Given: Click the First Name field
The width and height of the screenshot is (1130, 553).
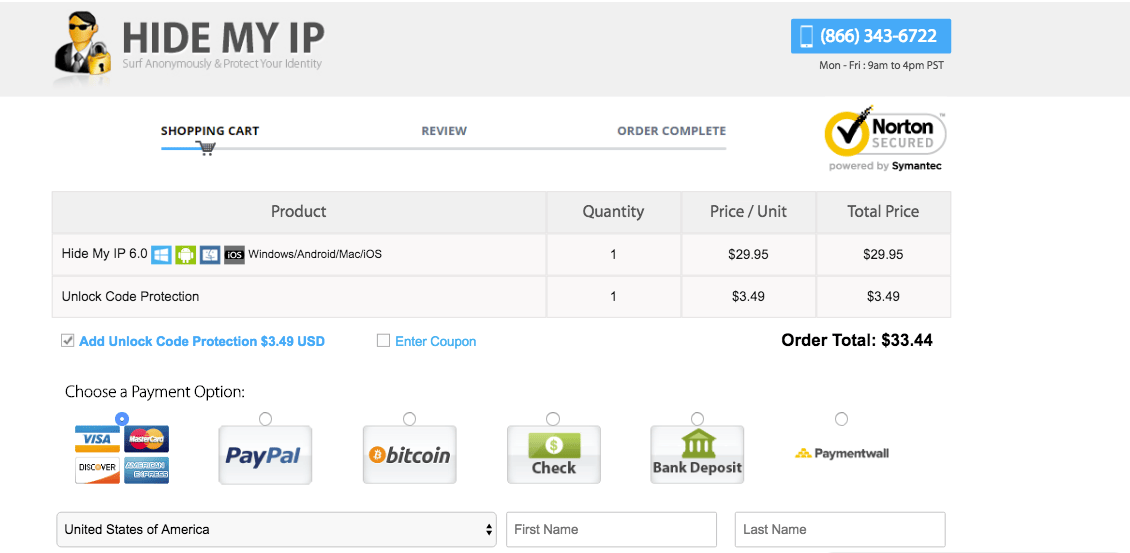Looking at the screenshot, I should pyautogui.click(x=612, y=529).
